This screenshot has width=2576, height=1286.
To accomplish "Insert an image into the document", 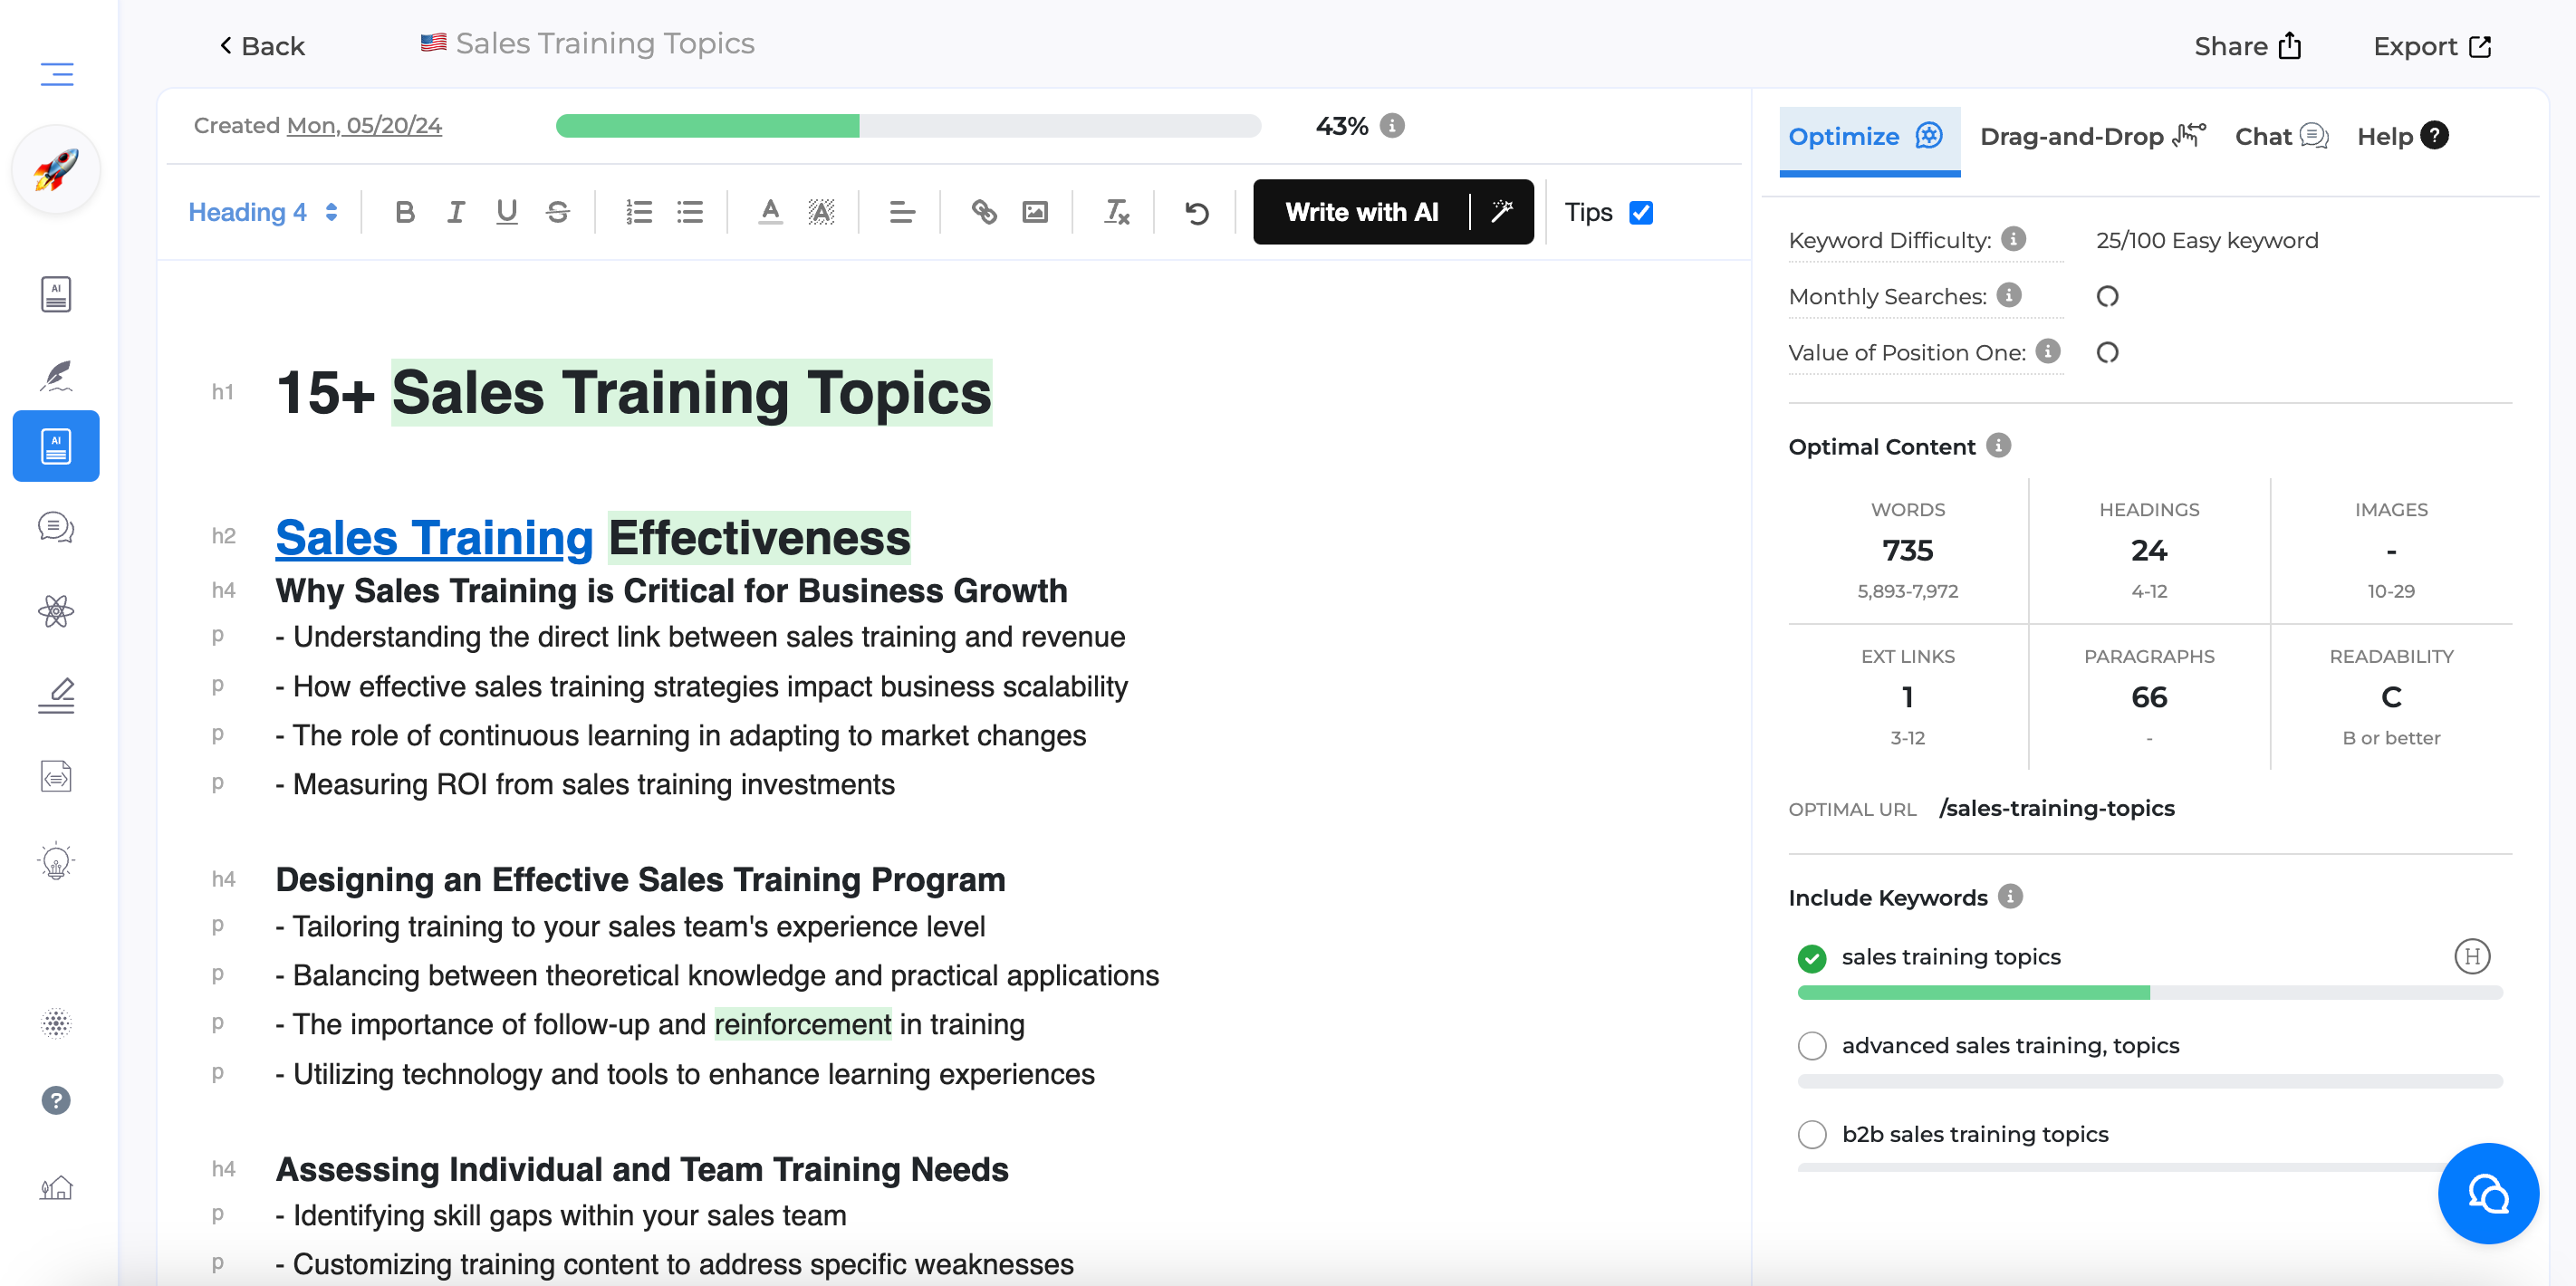I will pos(1035,212).
